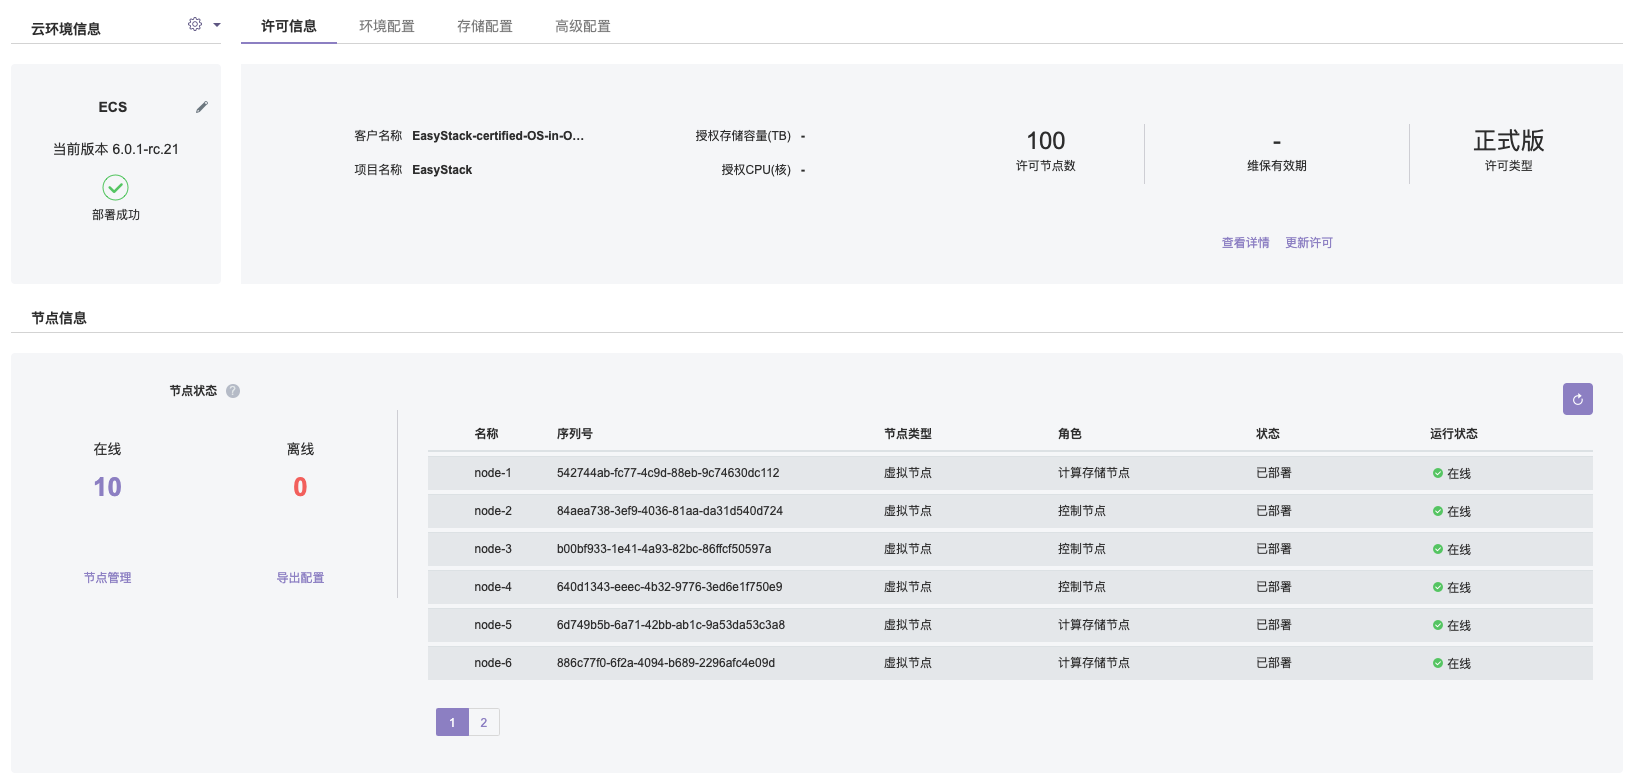Open the 存储配置 tab
Screen dimensions: 1626x779
[485, 26]
